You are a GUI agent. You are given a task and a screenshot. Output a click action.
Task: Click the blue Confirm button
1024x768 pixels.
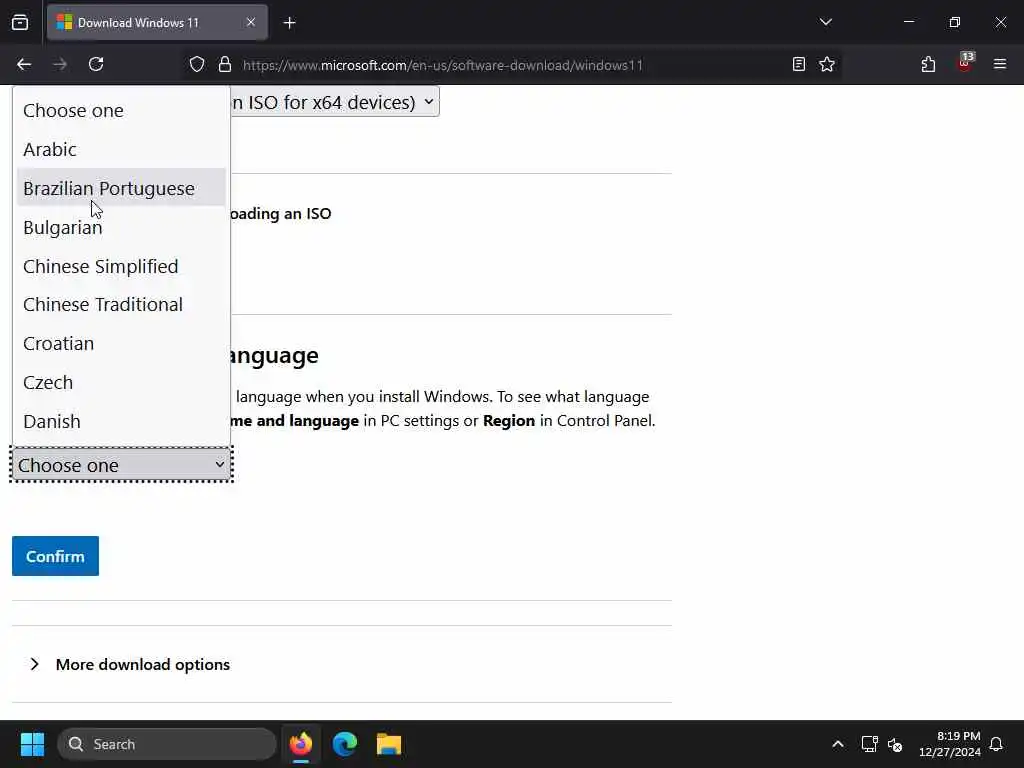click(x=56, y=556)
